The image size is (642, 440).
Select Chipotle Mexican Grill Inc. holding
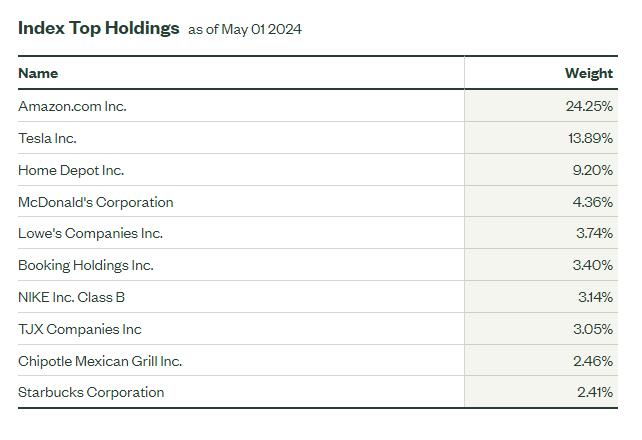pos(100,361)
